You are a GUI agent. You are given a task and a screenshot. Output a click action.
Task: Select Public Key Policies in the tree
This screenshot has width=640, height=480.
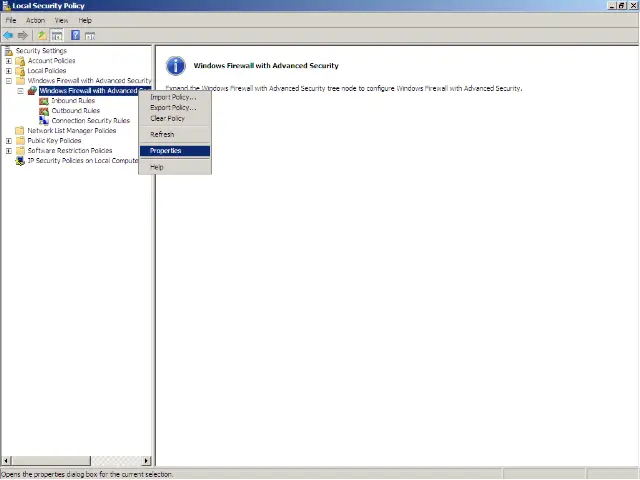[x=54, y=141]
